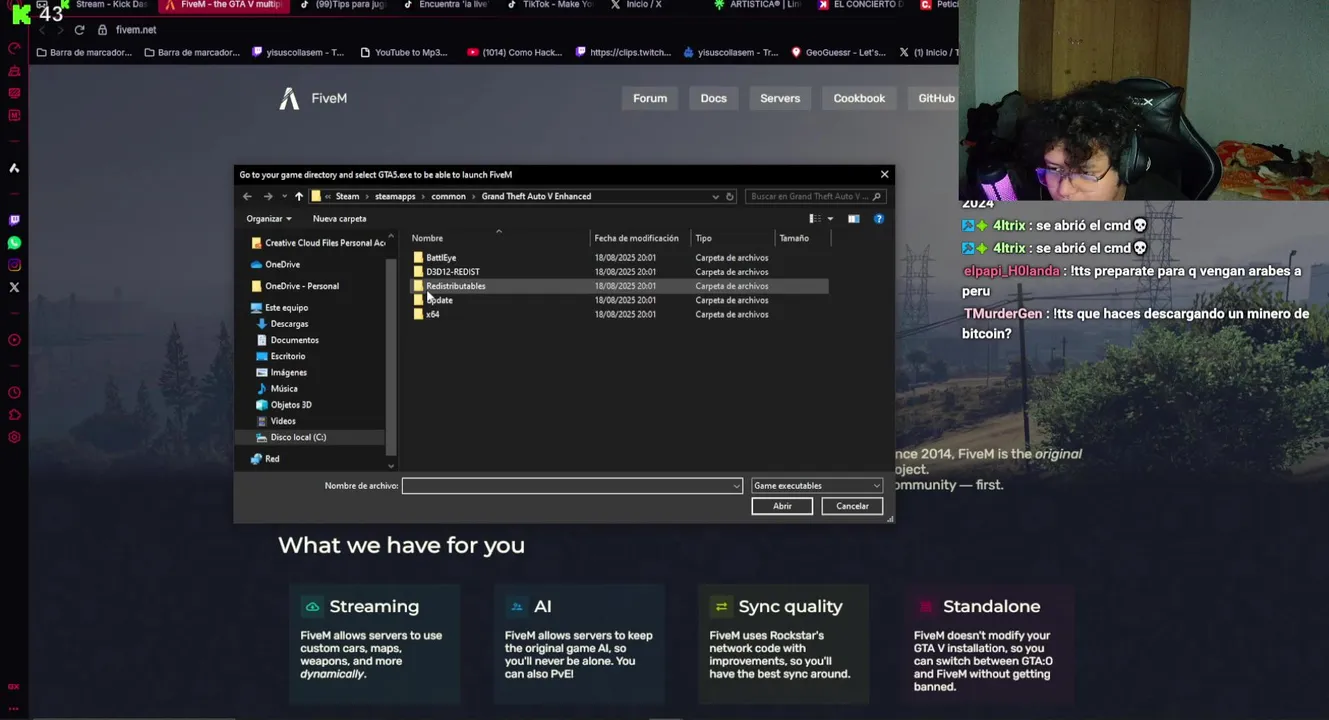Image resolution: width=1329 pixels, height=720 pixels.
Task: Open the Organizar menu
Action: [x=269, y=218]
